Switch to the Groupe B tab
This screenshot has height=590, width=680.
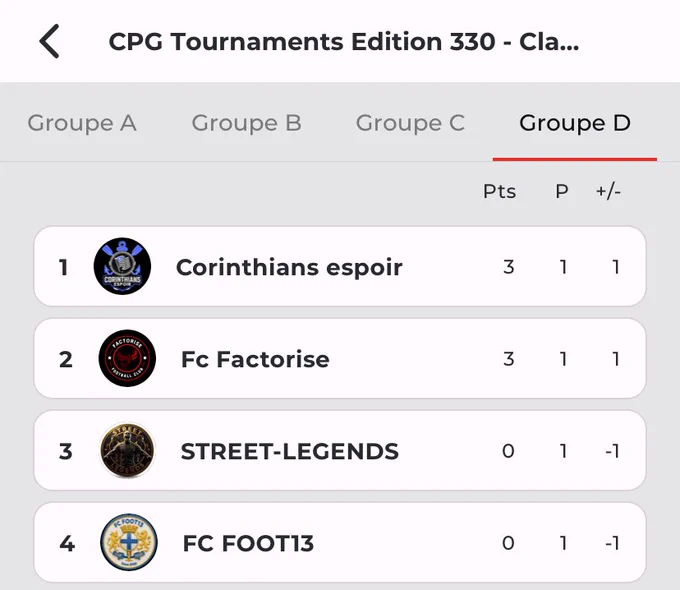coord(246,123)
